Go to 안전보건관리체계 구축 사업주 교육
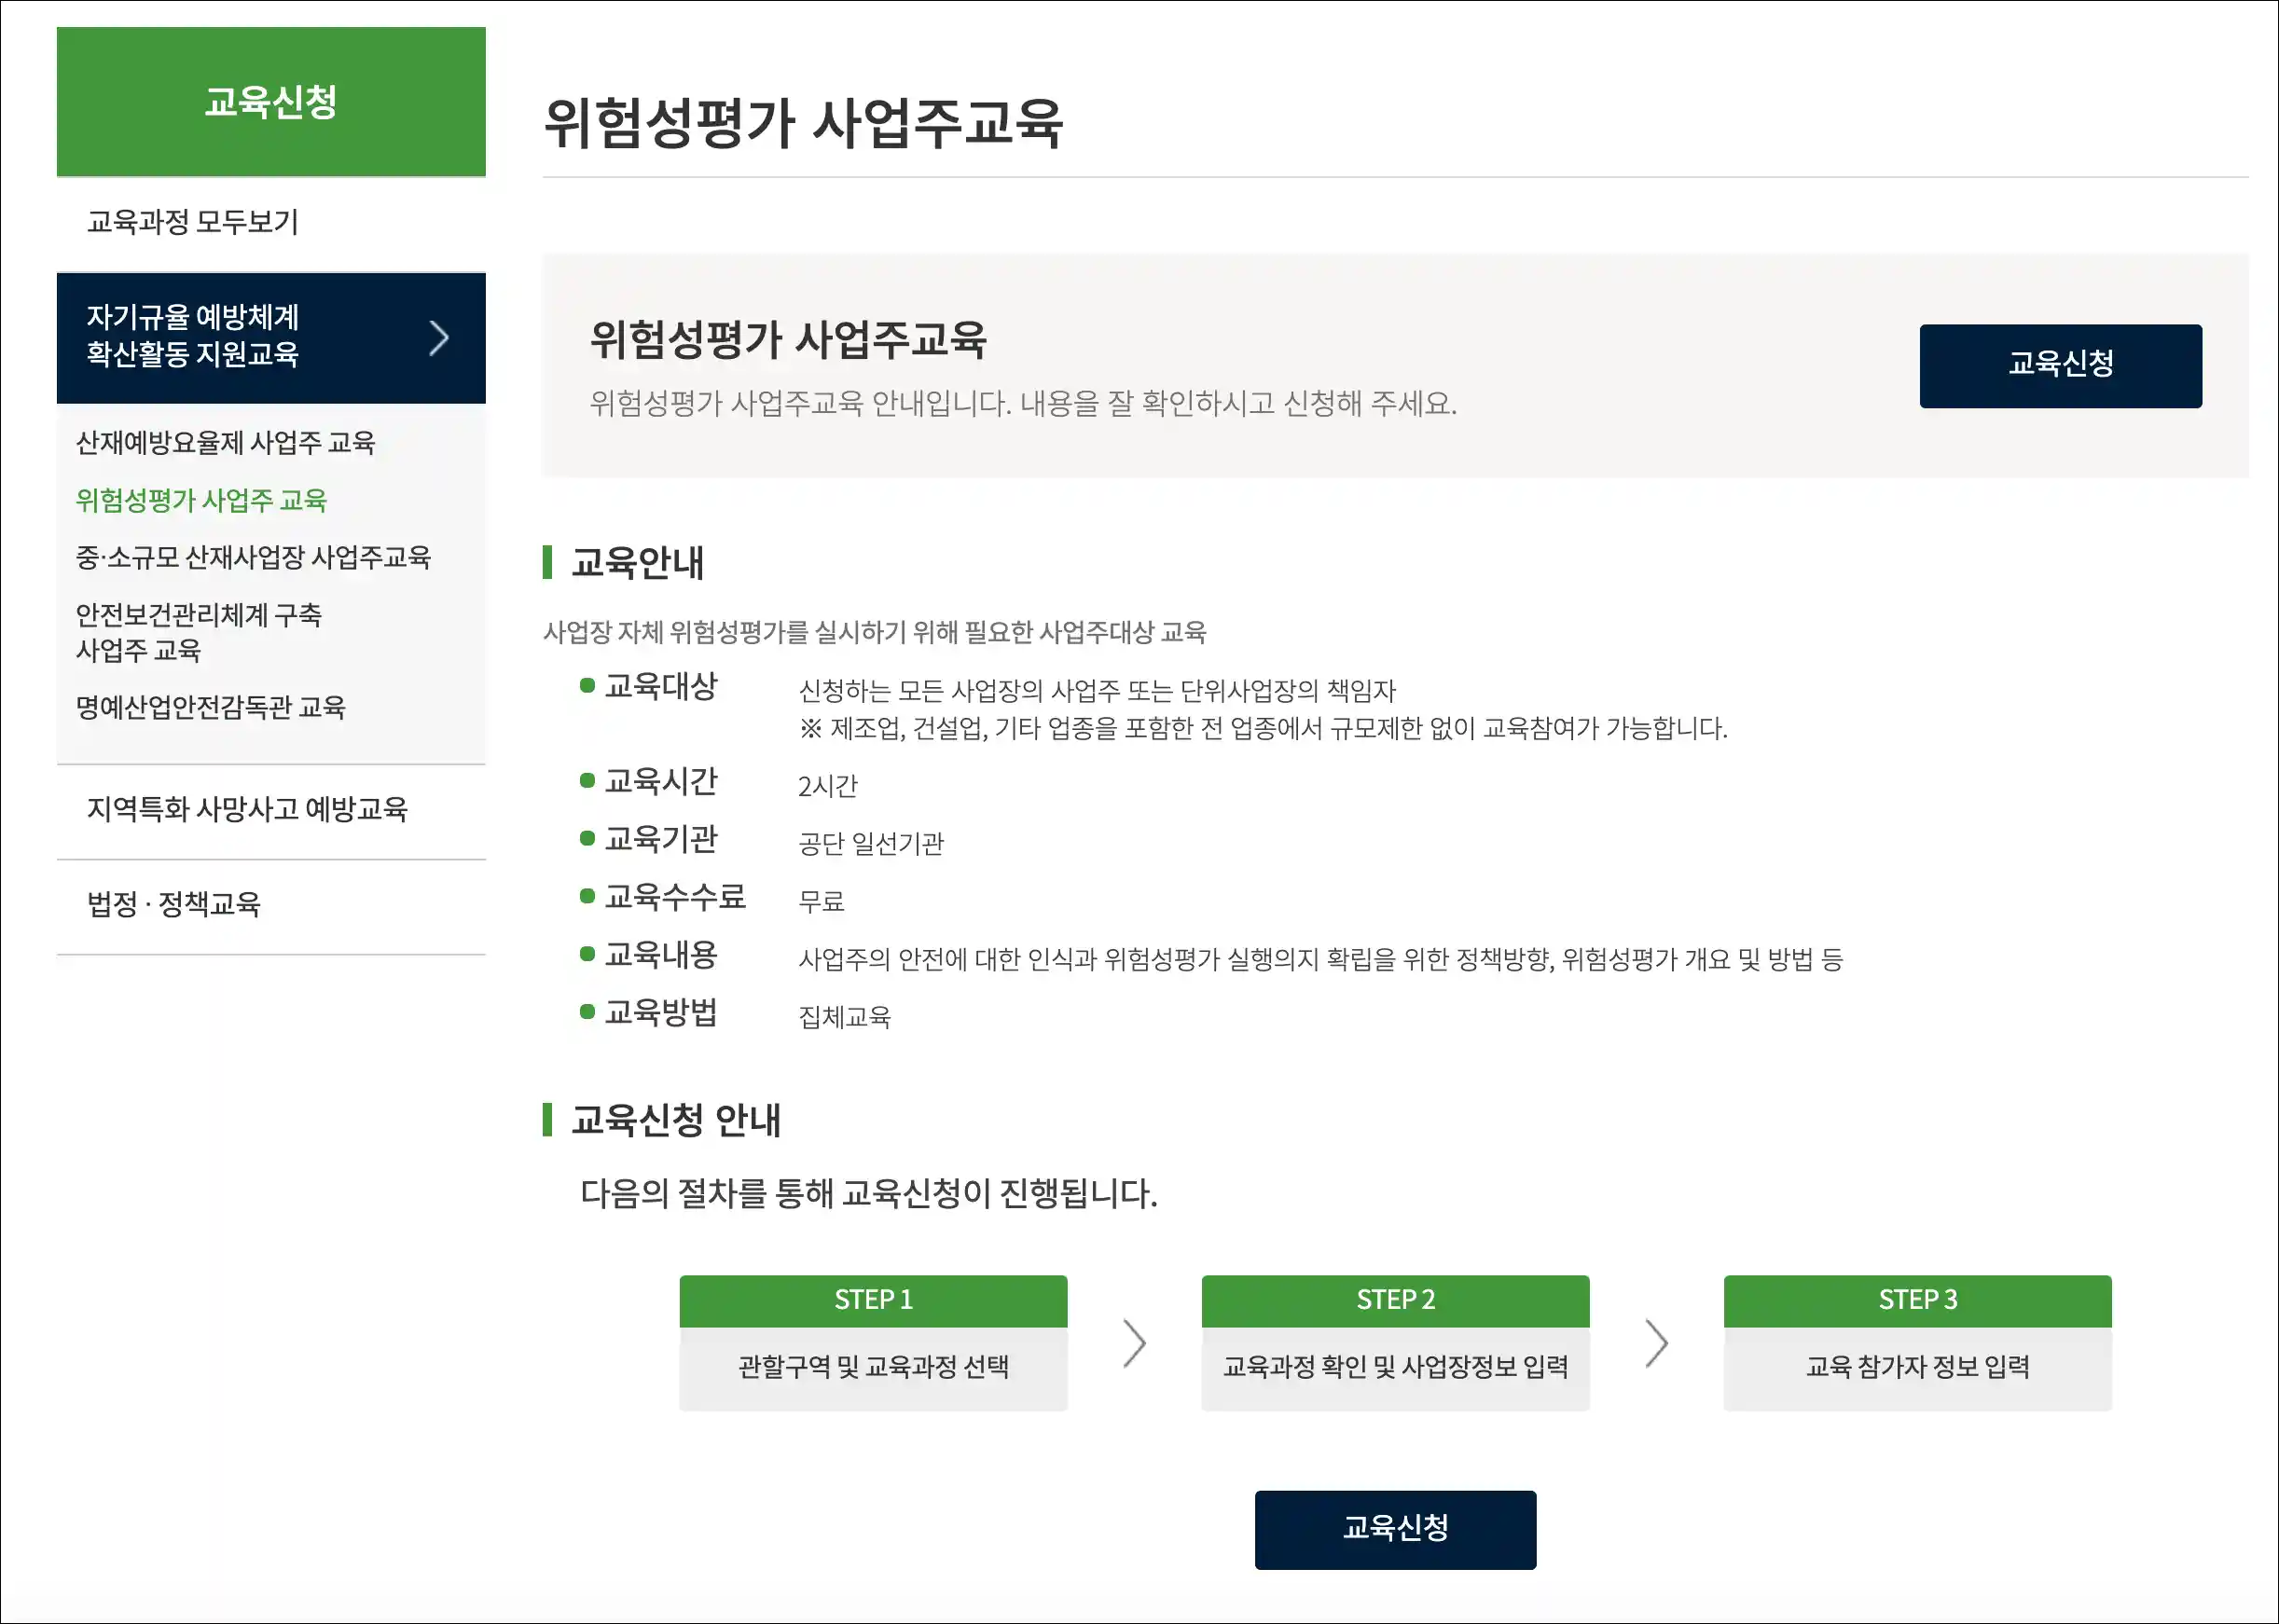 (x=198, y=632)
